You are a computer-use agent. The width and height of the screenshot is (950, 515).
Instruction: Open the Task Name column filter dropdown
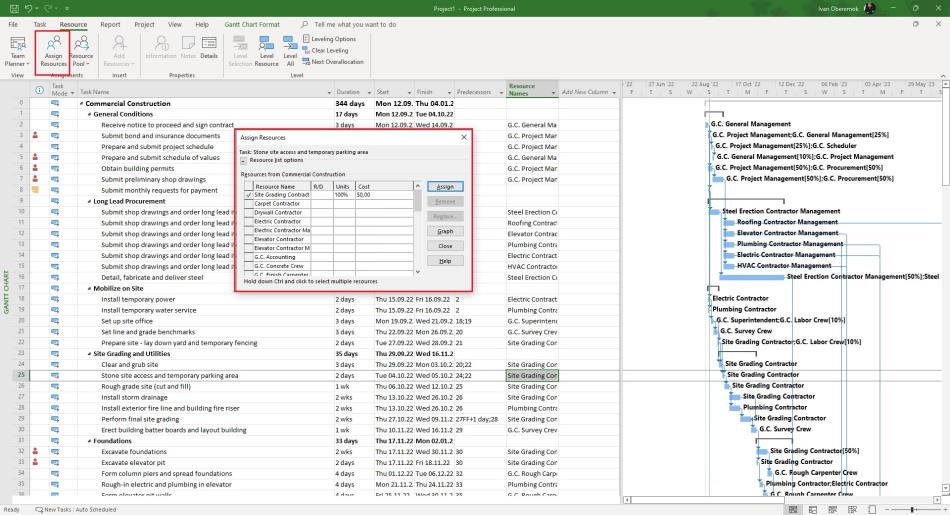[329, 93]
